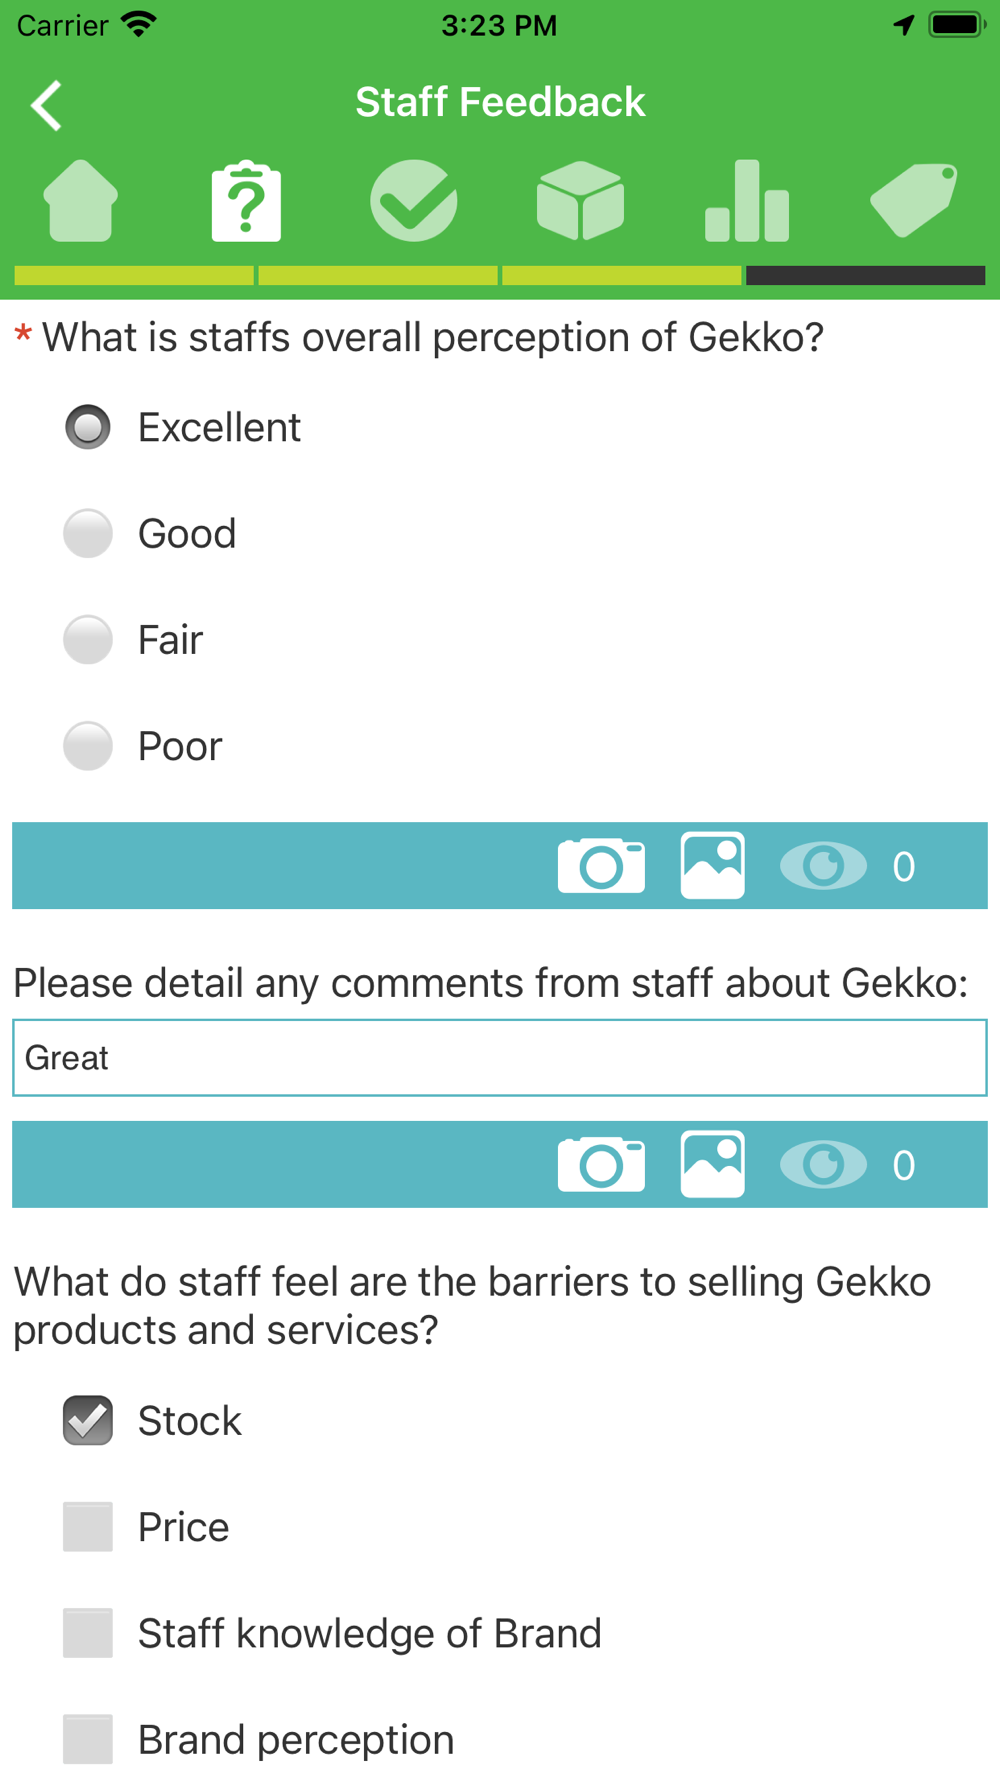Screen dimensions: 1000x1778
Task: Click the staff comments text field
Action: pyautogui.click(x=500, y=1058)
